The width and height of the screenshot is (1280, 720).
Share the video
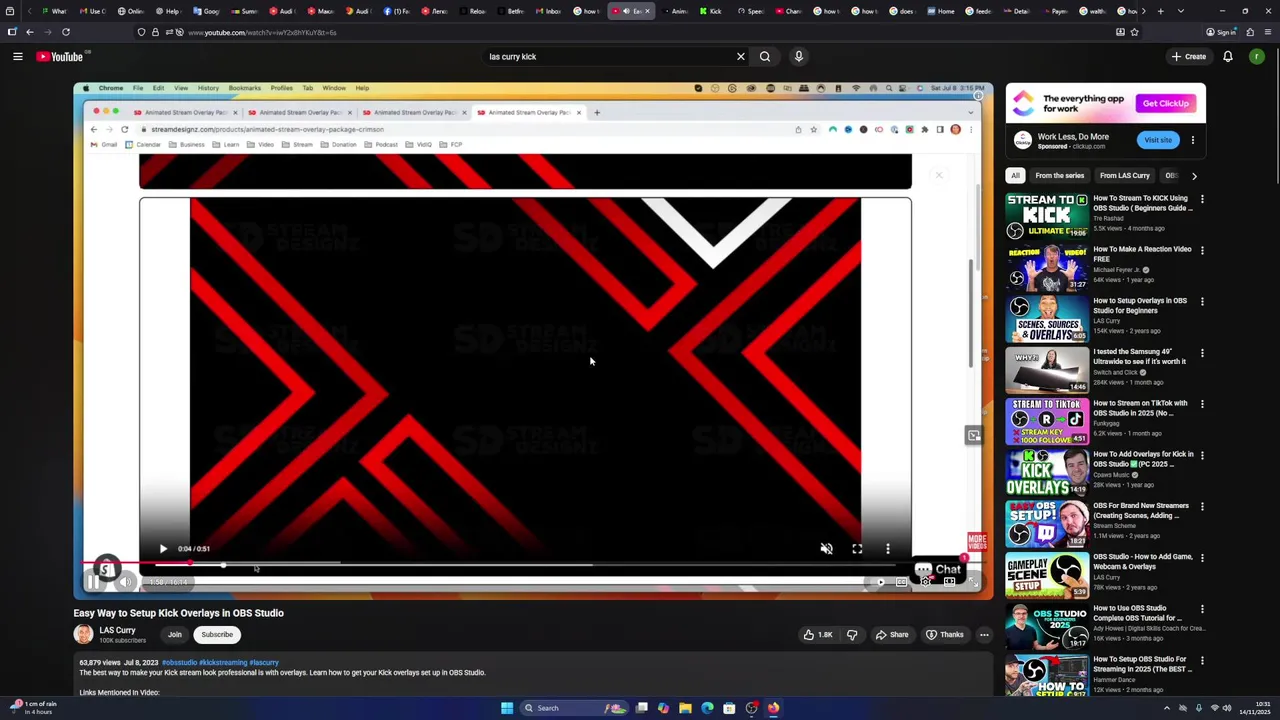click(x=892, y=634)
